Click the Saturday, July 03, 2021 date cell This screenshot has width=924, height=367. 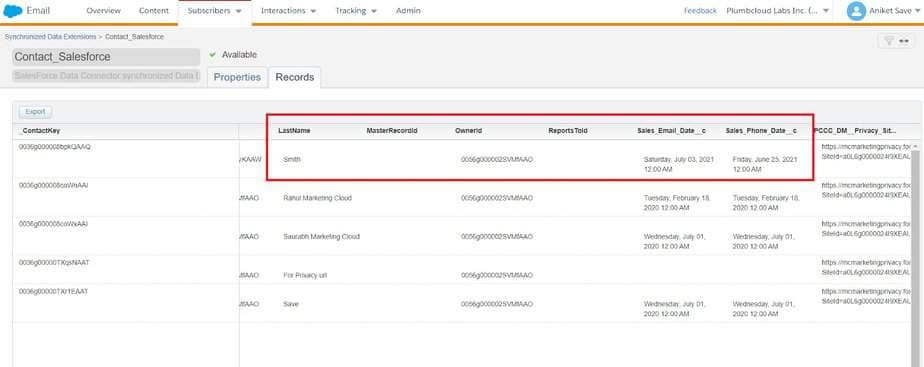point(678,164)
